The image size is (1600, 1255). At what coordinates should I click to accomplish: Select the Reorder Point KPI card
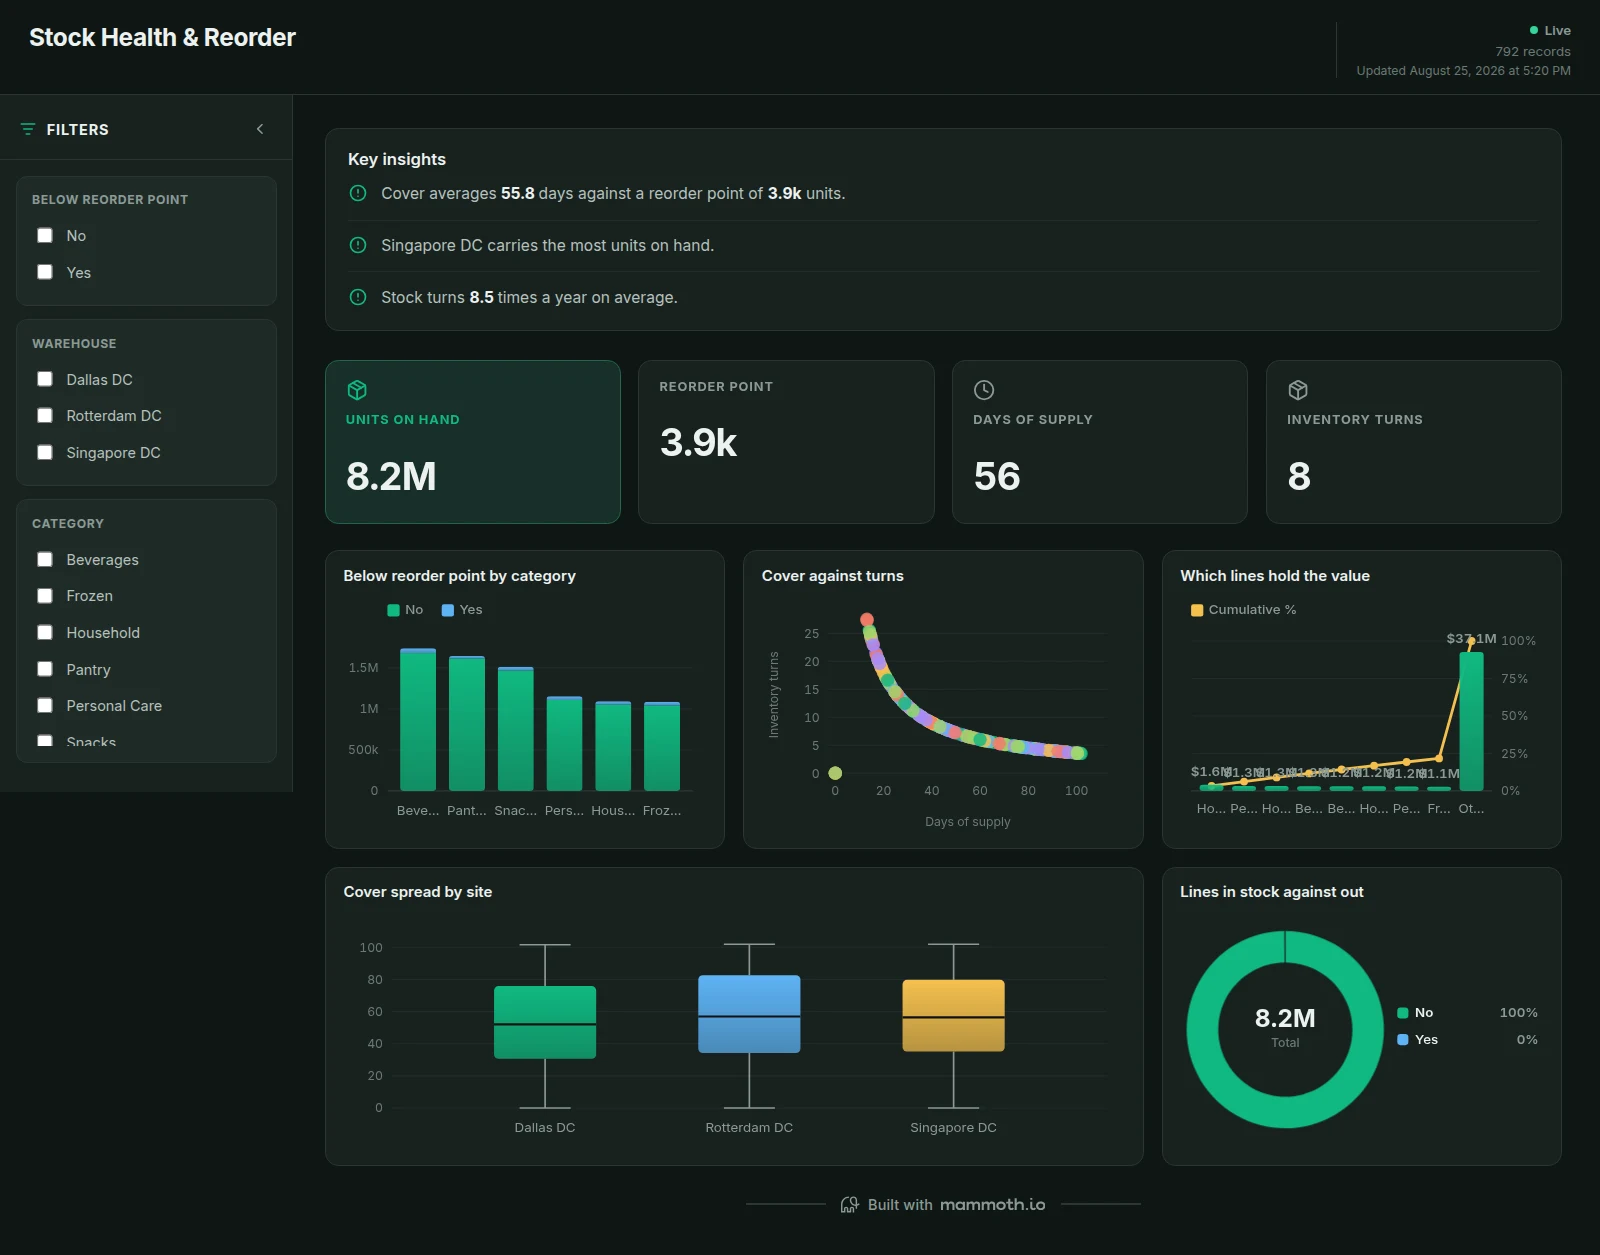coord(786,442)
